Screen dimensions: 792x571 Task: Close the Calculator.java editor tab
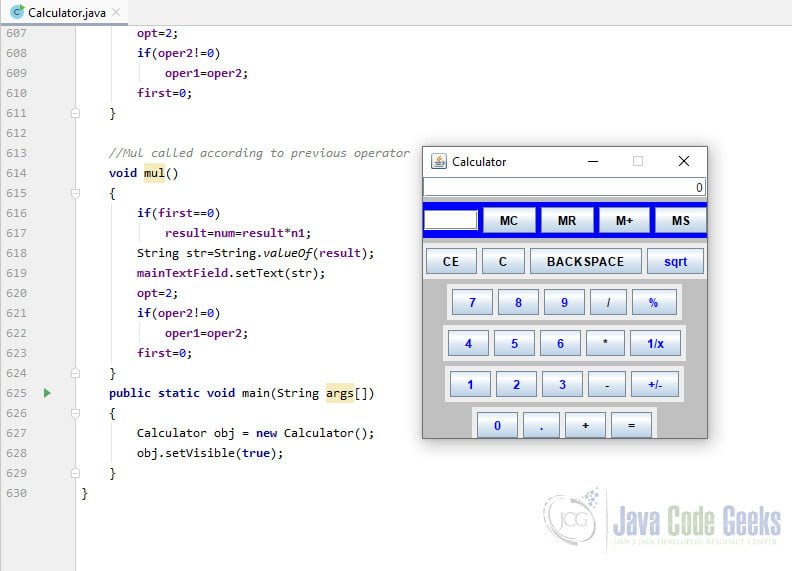[116, 12]
